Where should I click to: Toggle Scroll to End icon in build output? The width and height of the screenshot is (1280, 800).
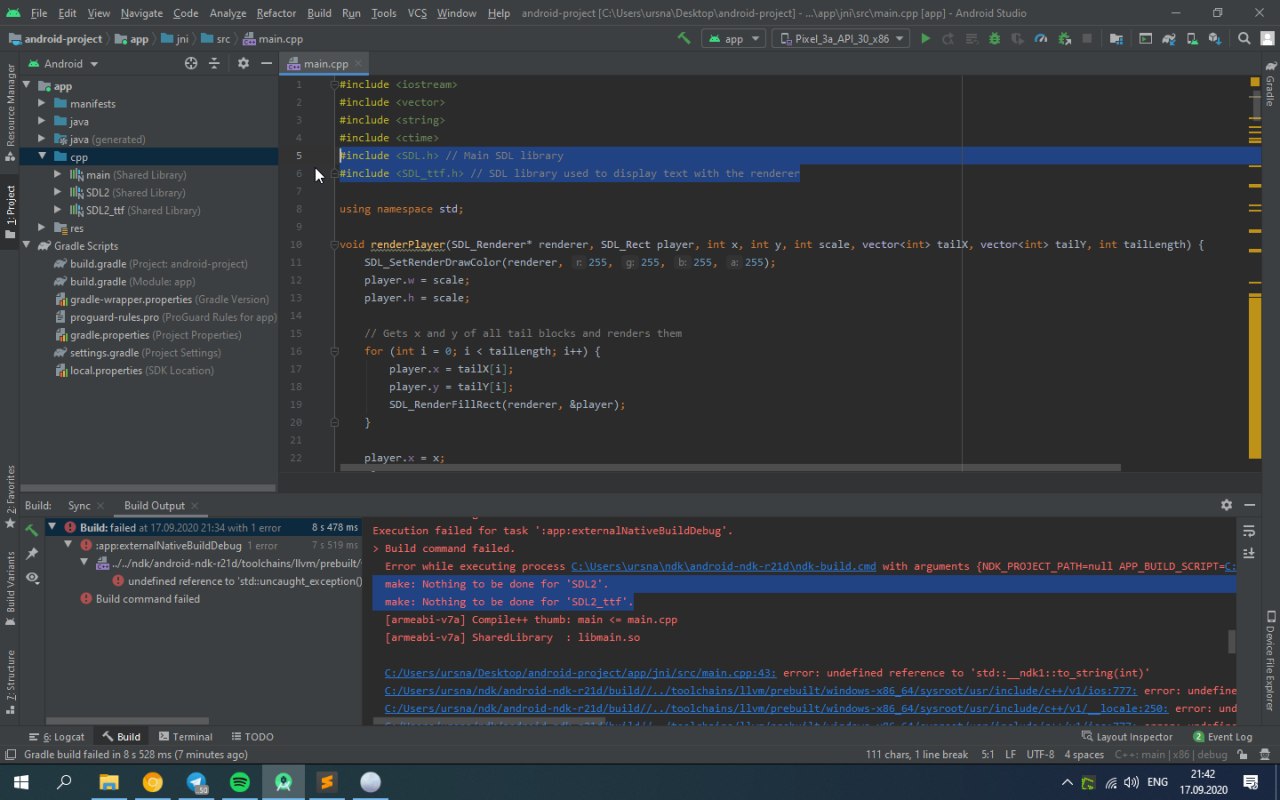1249,552
